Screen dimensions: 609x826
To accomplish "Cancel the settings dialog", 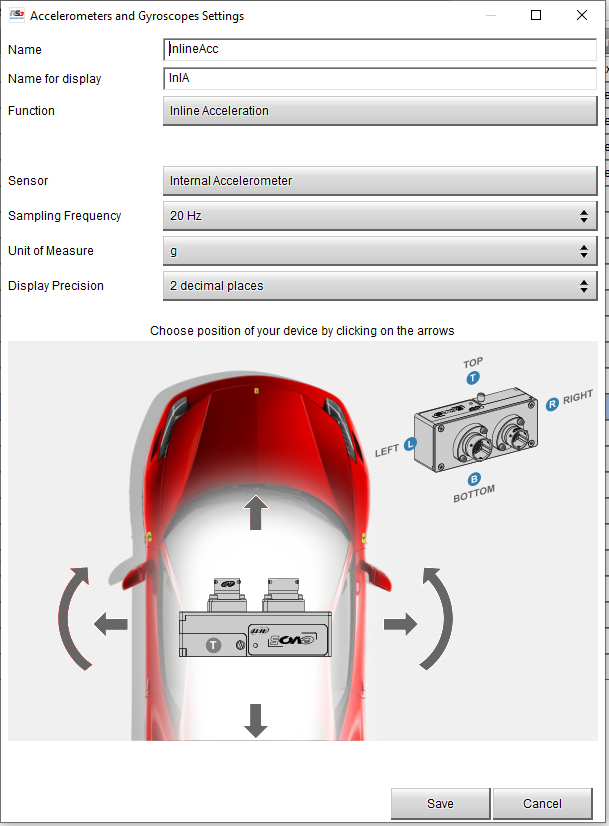I will click(542, 803).
